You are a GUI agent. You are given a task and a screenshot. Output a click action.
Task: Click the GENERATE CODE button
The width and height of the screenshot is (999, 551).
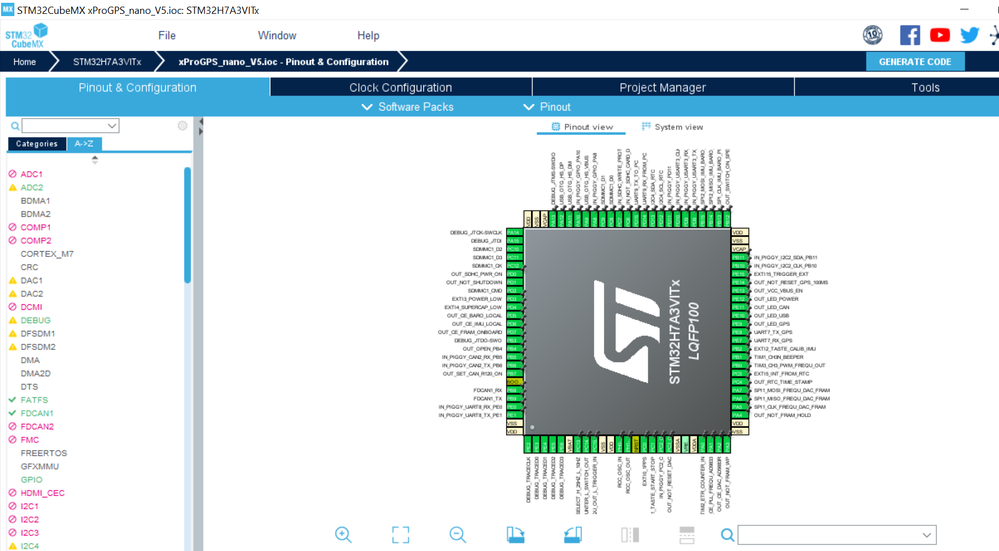915,62
